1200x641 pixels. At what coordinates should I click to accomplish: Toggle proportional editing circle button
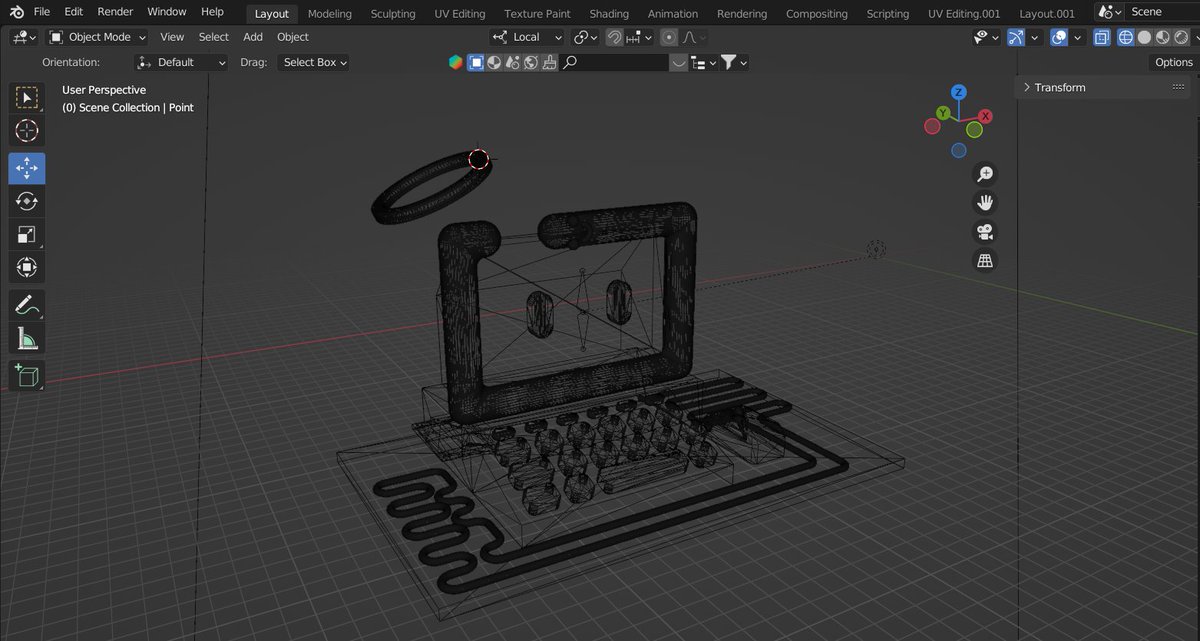point(669,37)
